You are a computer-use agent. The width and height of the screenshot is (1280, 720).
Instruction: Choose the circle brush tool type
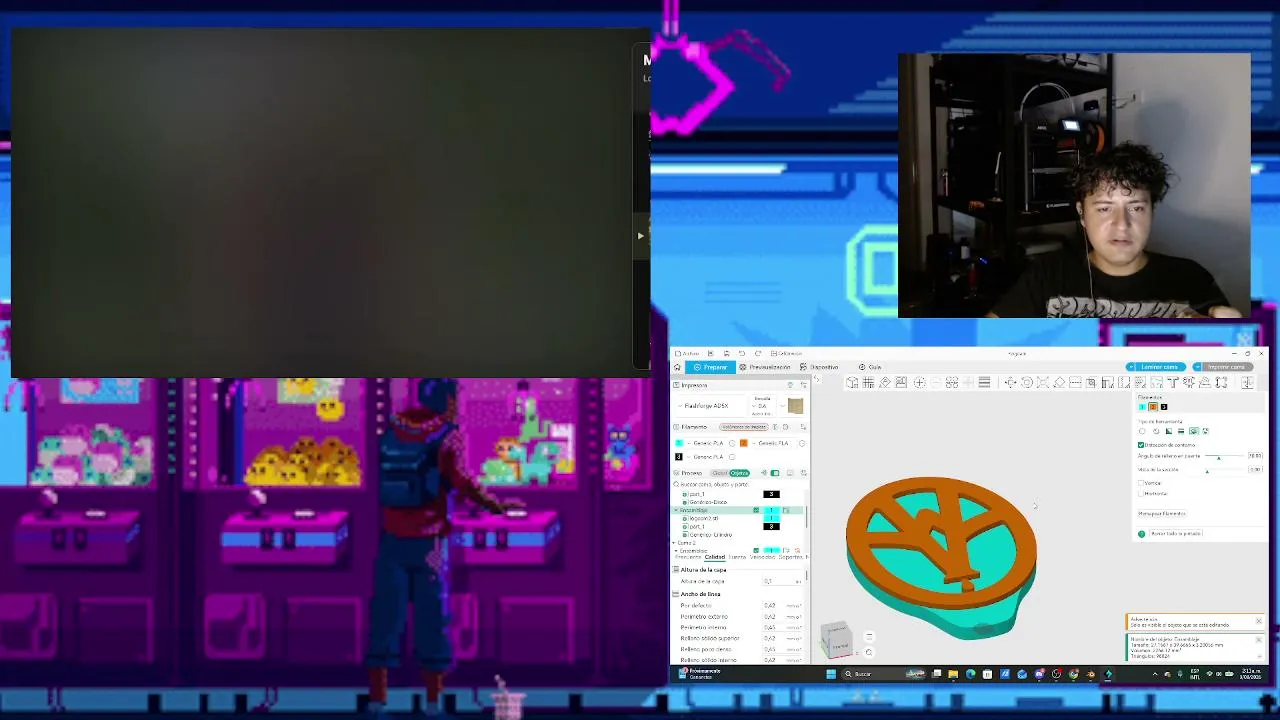point(1143,431)
